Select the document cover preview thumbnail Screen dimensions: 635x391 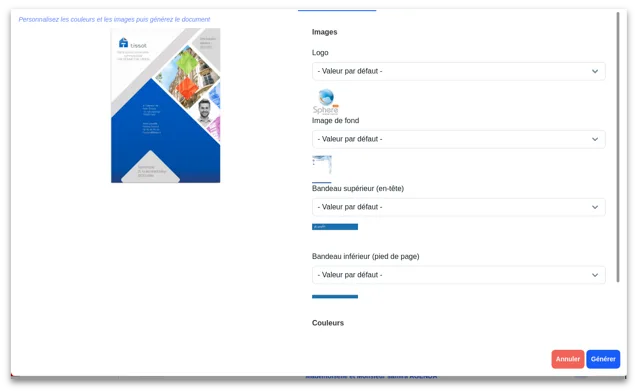[x=166, y=105]
